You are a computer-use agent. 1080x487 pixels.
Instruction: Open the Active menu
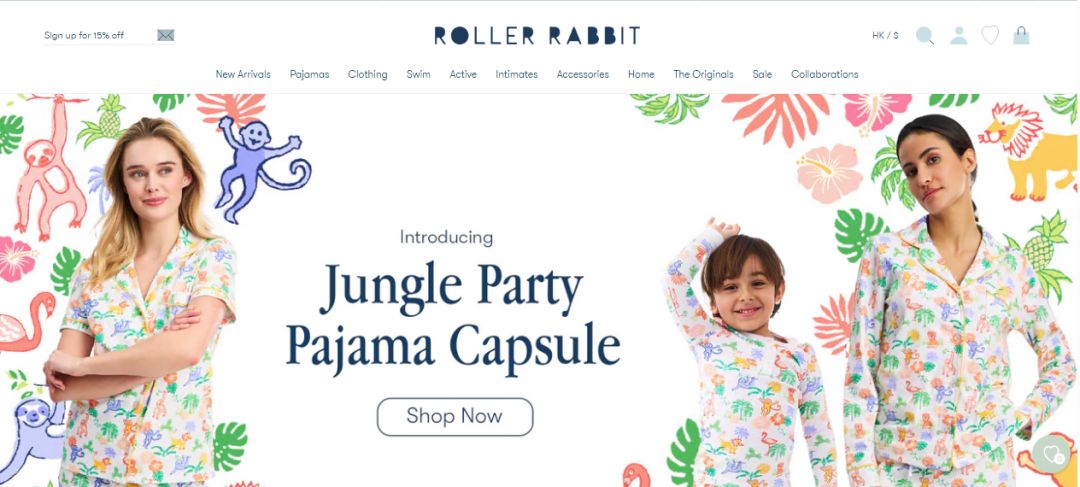(463, 74)
